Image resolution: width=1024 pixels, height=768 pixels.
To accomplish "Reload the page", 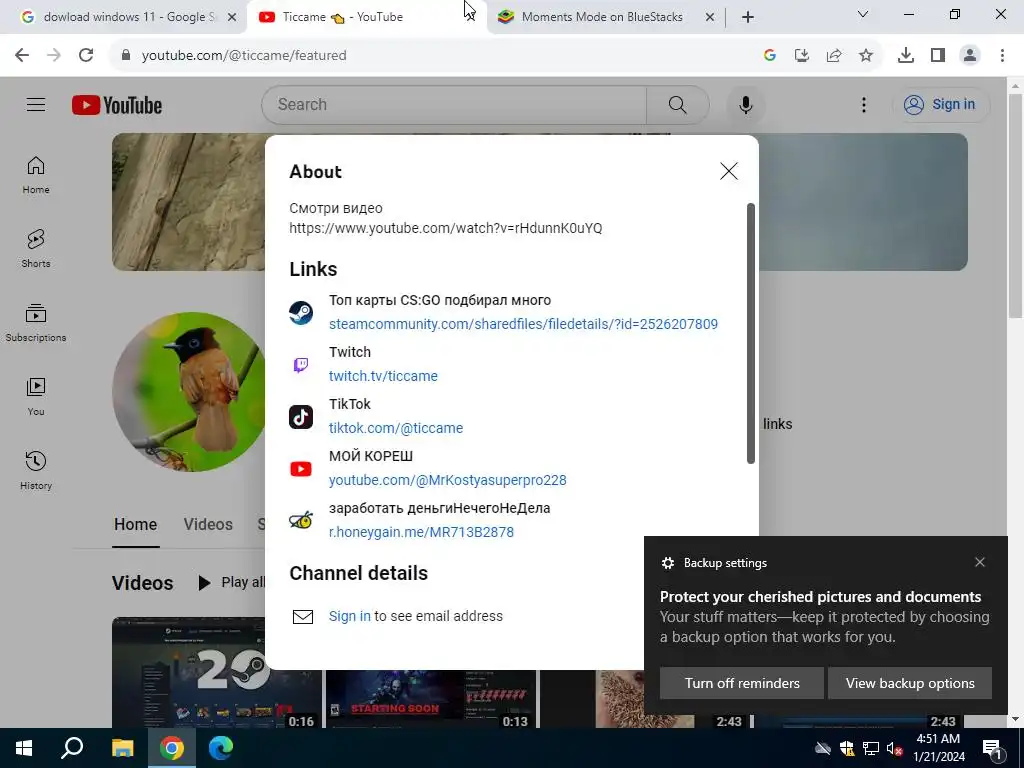I will click(x=86, y=56).
